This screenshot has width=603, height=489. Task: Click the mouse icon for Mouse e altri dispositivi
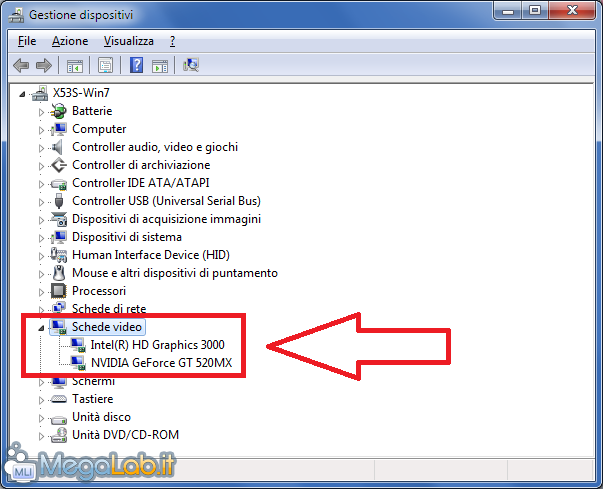point(59,273)
